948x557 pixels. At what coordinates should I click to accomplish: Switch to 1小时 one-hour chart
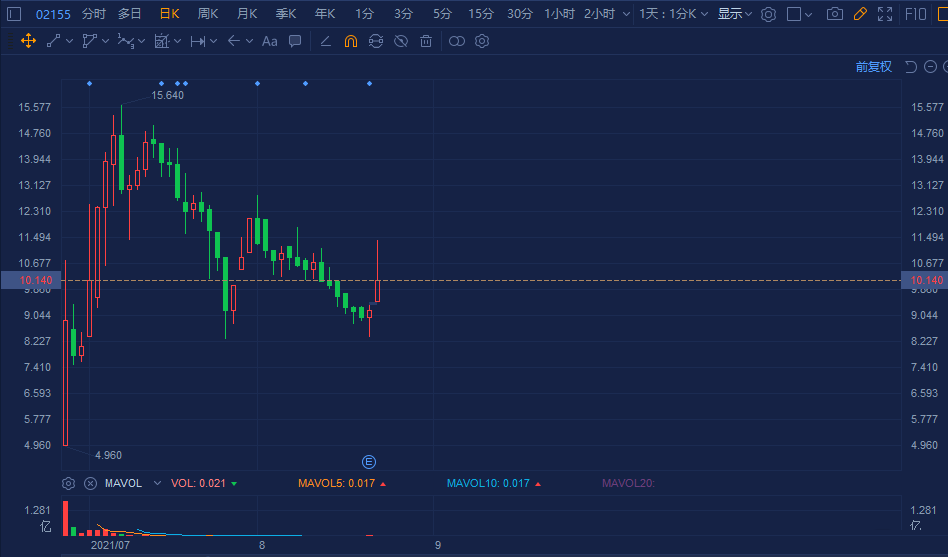pos(559,14)
